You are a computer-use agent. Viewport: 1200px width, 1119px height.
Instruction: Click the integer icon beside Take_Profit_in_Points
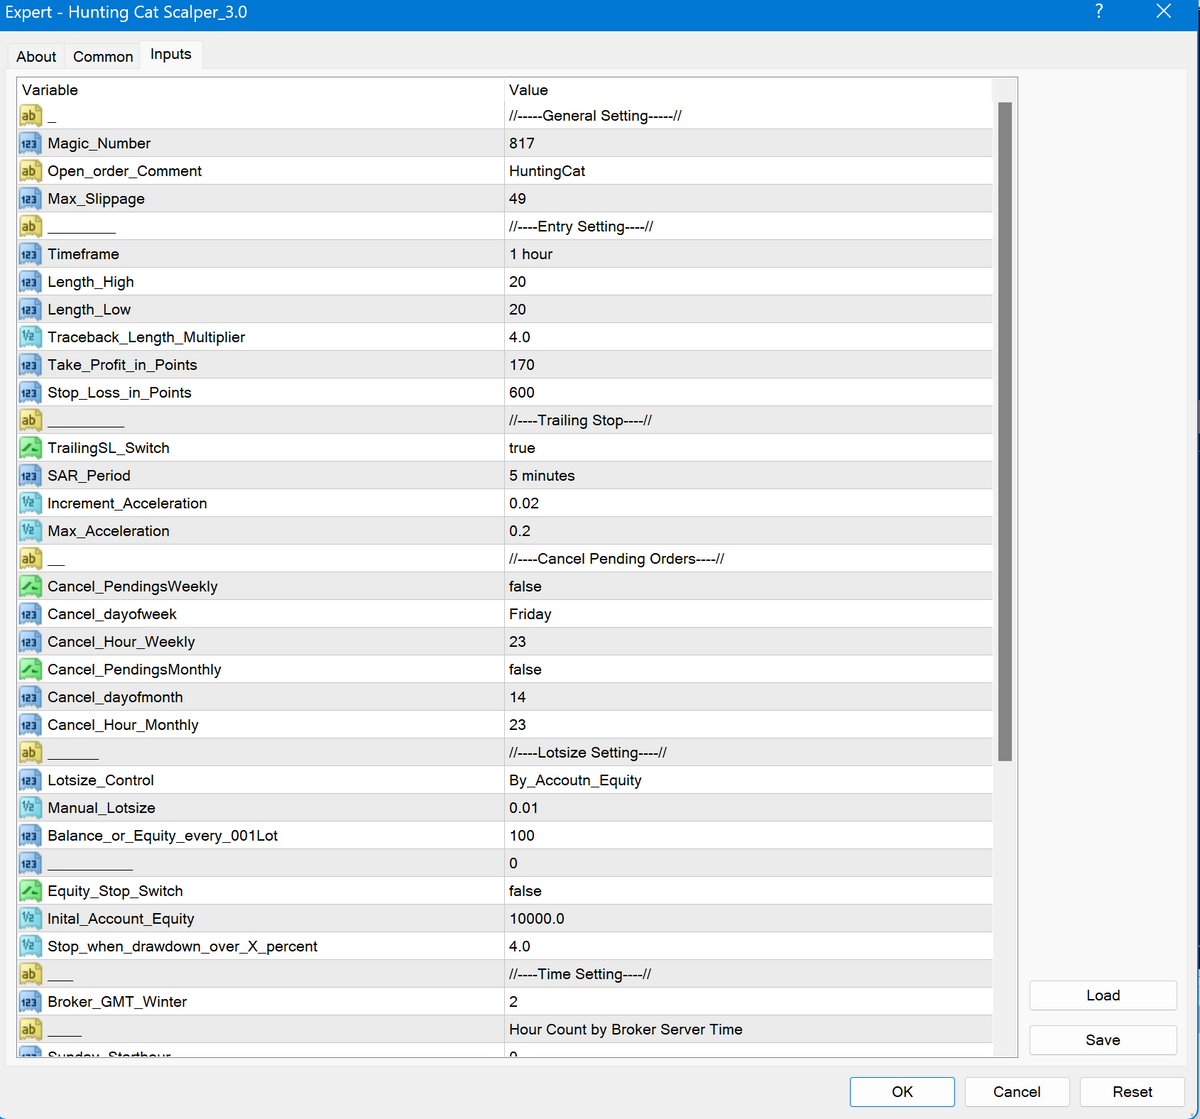(29, 365)
